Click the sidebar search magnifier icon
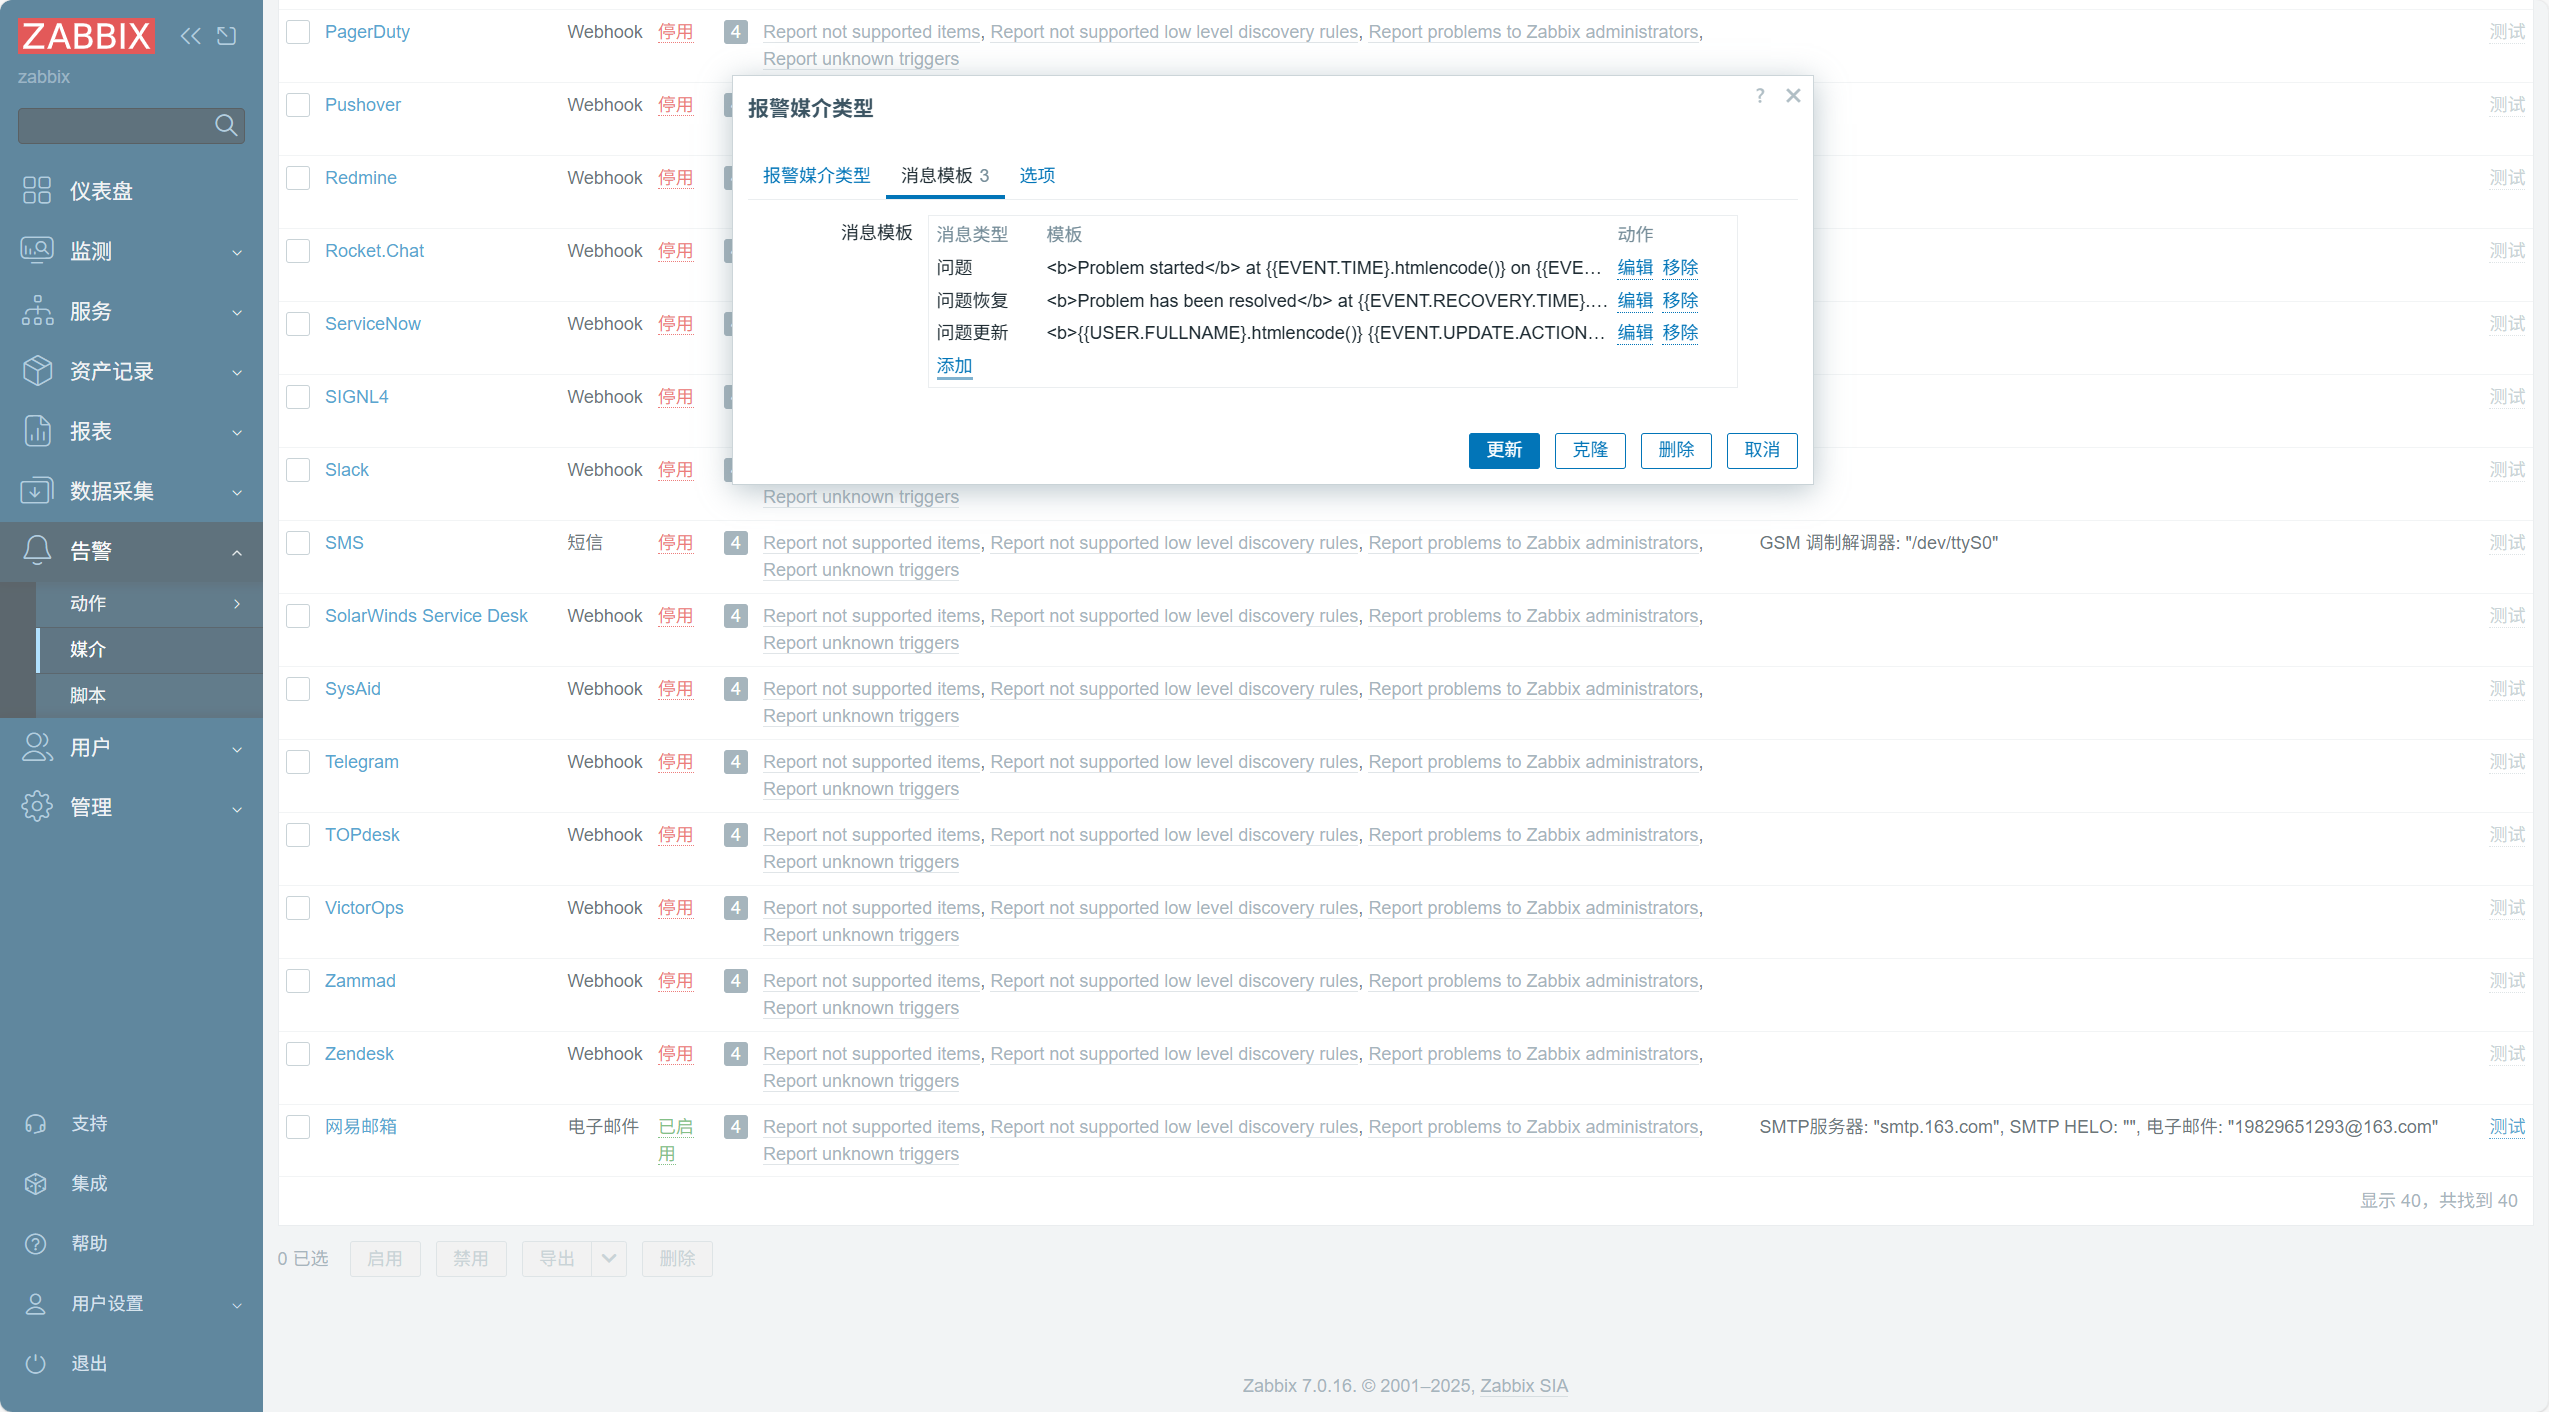 (x=226, y=125)
